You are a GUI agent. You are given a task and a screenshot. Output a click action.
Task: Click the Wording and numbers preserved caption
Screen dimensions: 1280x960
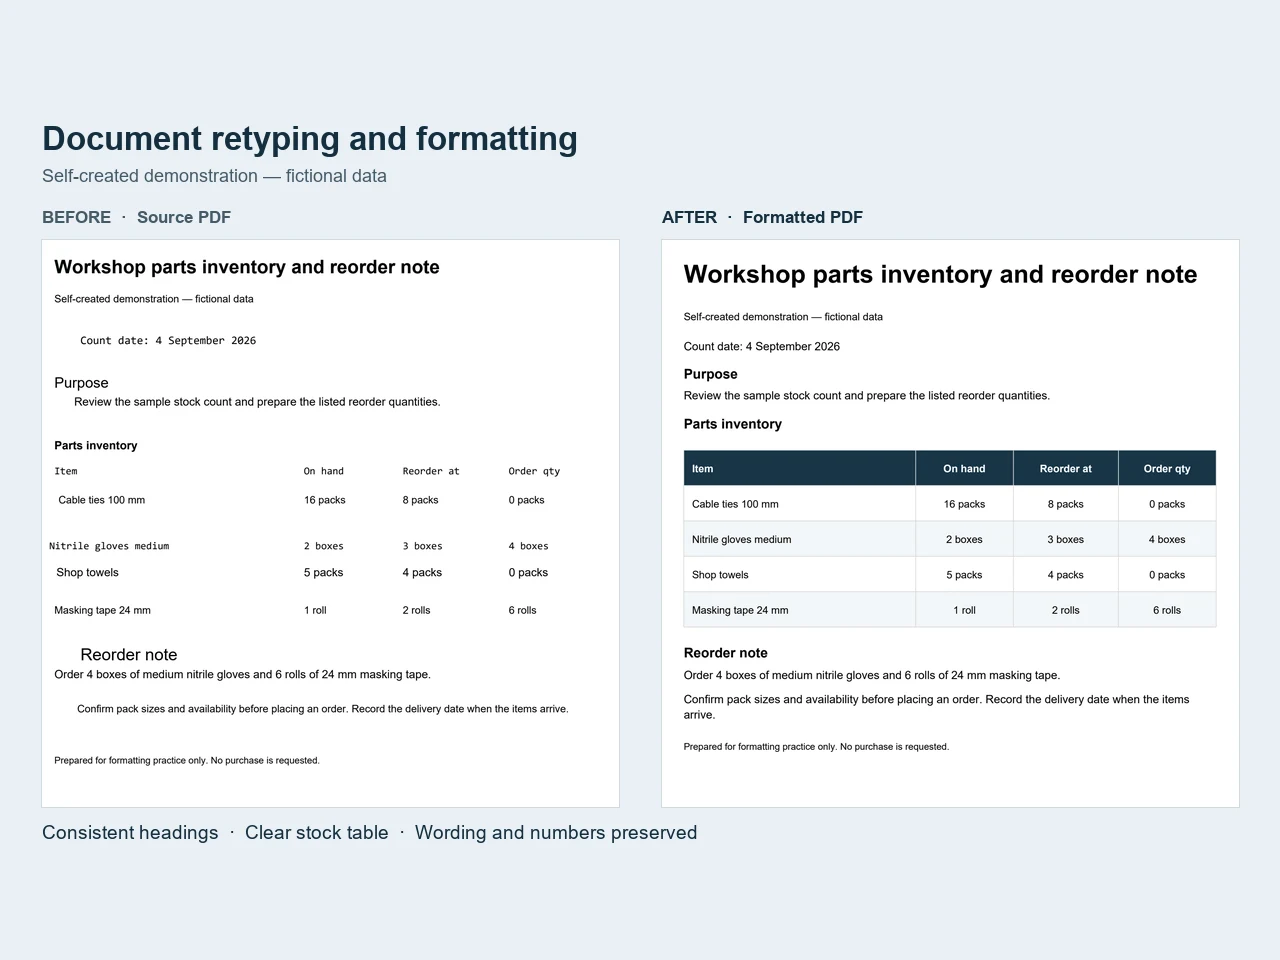pos(556,833)
